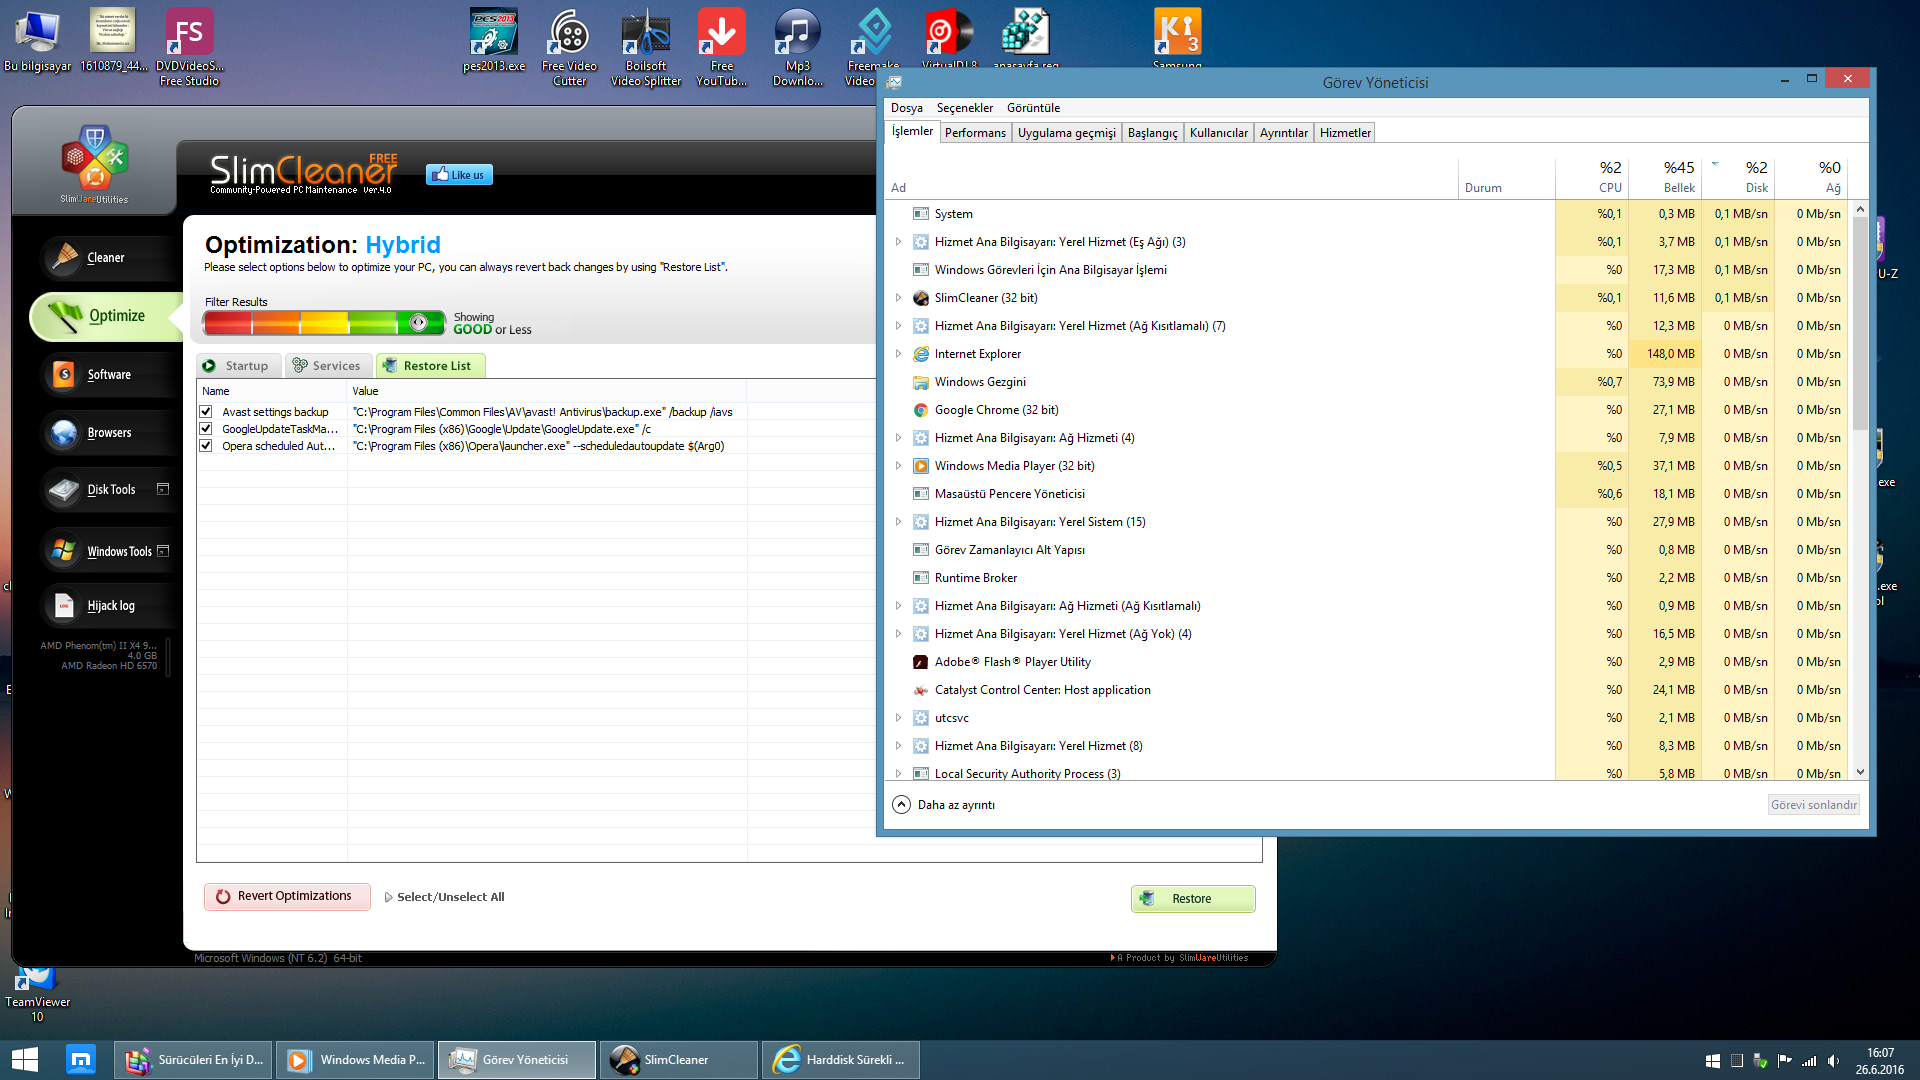This screenshot has width=1920, height=1080.
Task: Click the Filter Results rating slider handle
Action: click(x=419, y=322)
